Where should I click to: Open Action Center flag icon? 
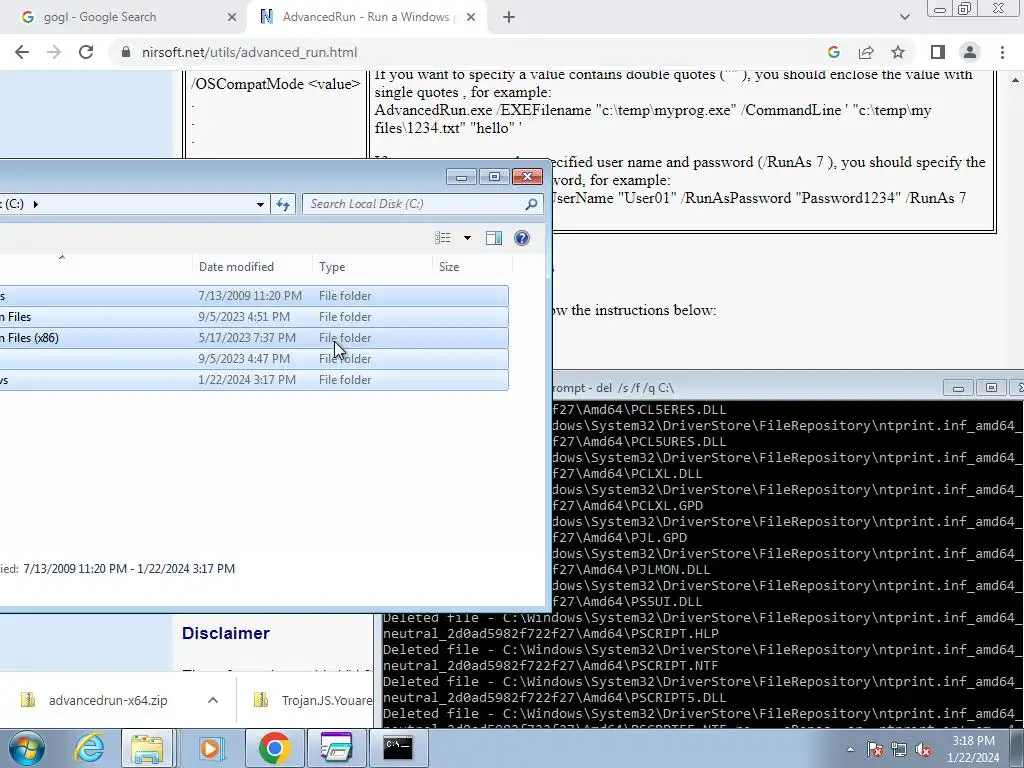pyautogui.click(x=875, y=749)
